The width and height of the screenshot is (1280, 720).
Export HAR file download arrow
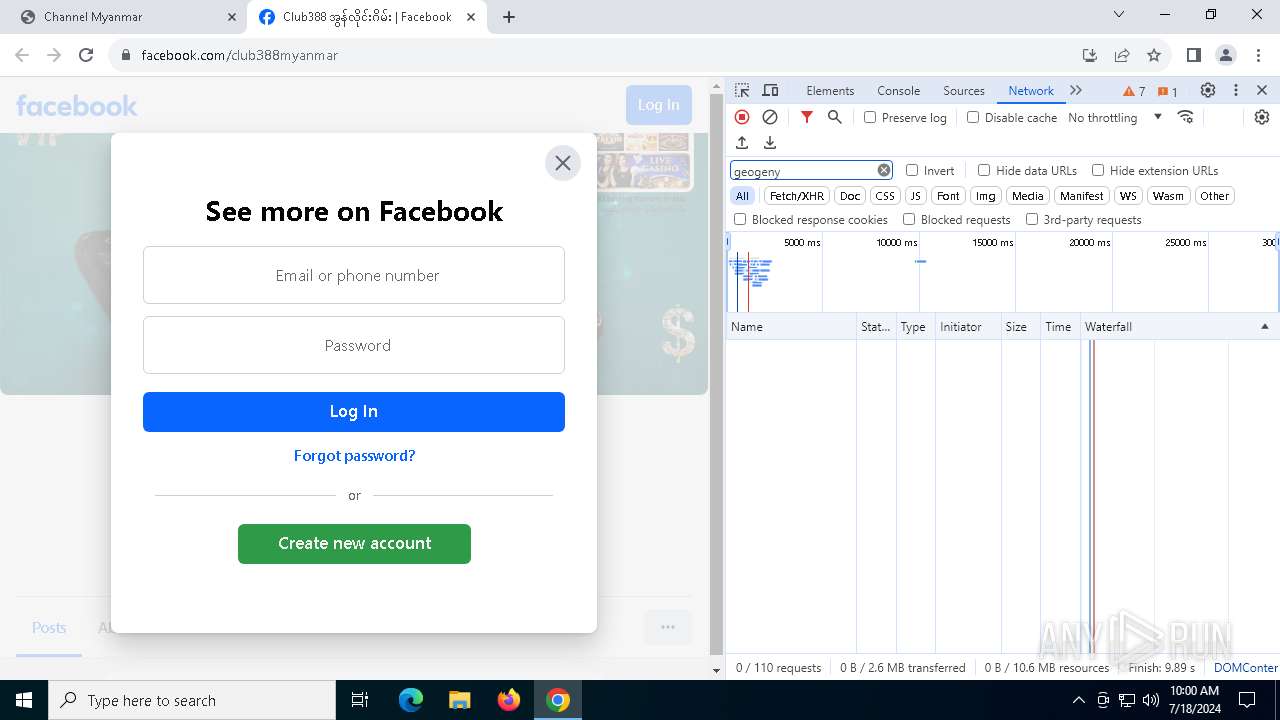pyautogui.click(x=770, y=143)
